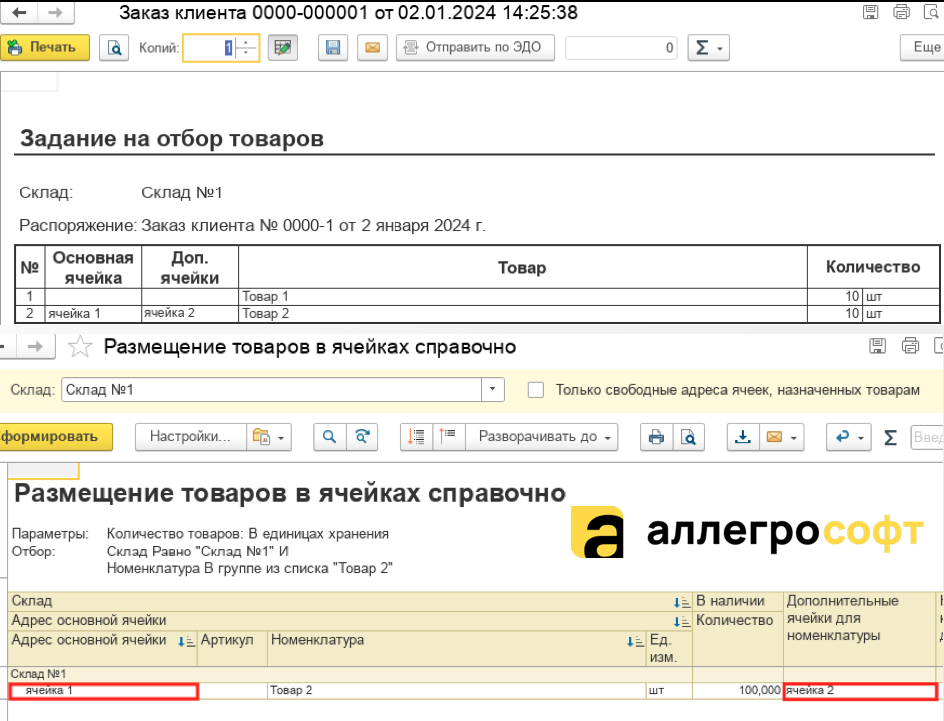Click Отправить по ЭДО button
The height and width of the screenshot is (721, 944).
[475, 48]
